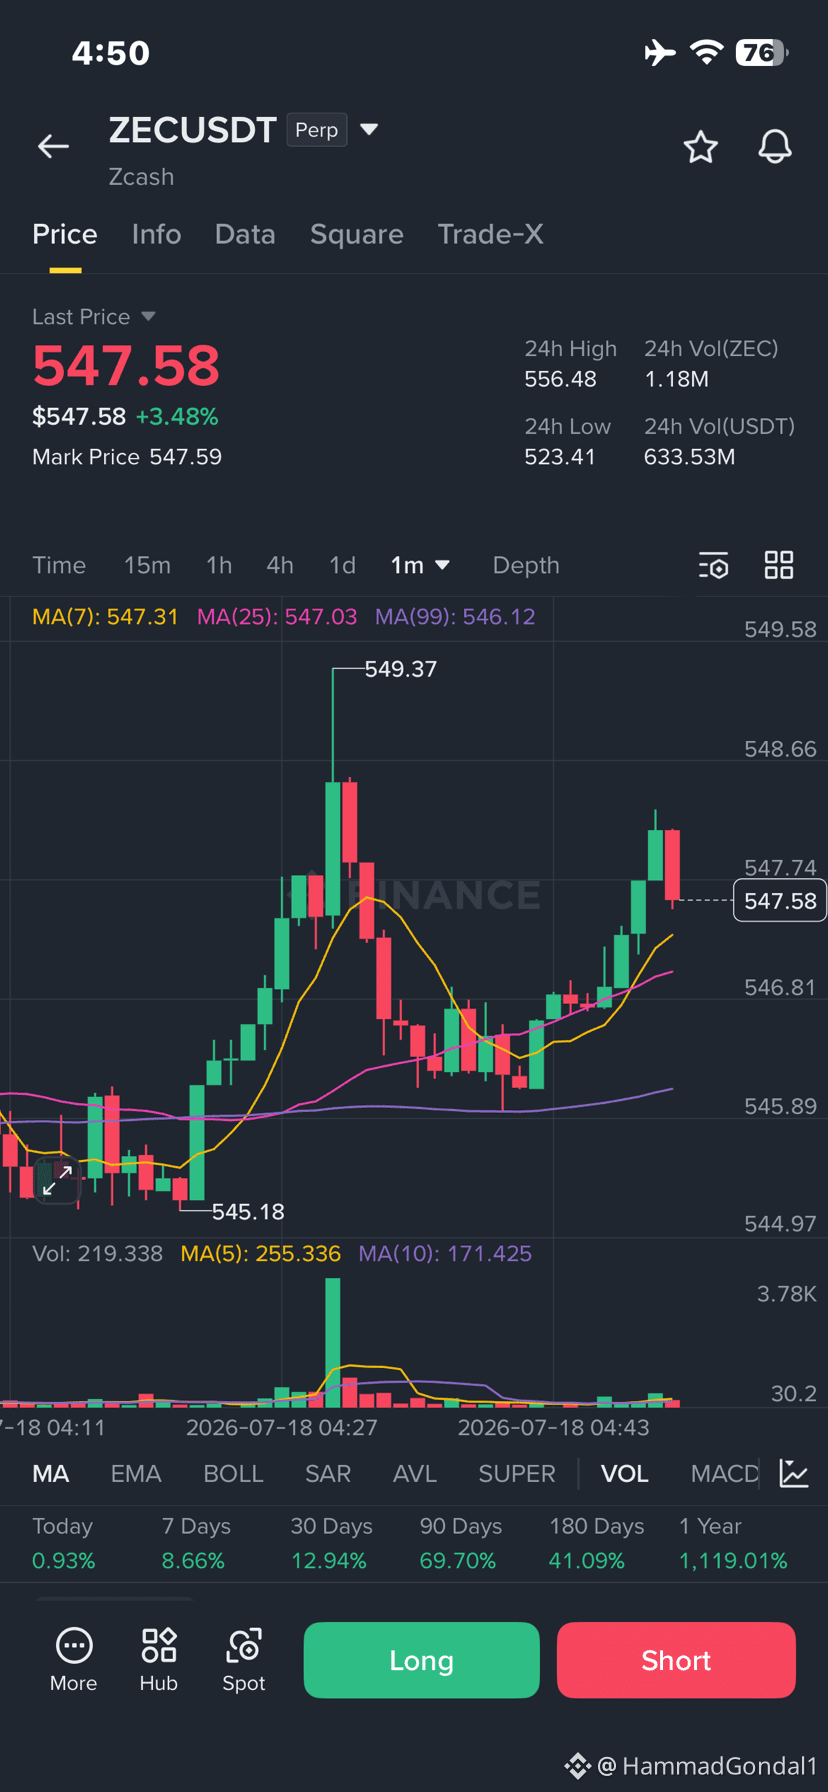Tap the battery indicator showing 76
This screenshot has width=828, height=1792.
762,52
